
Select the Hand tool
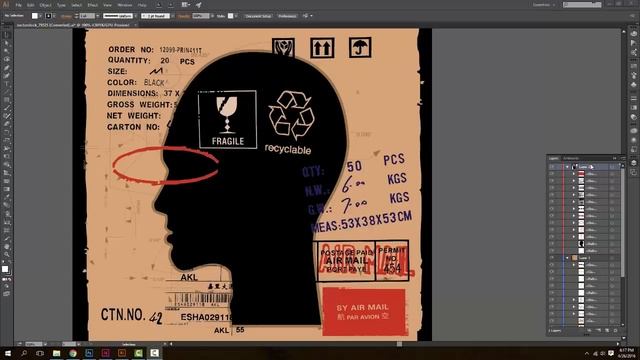[7, 247]
